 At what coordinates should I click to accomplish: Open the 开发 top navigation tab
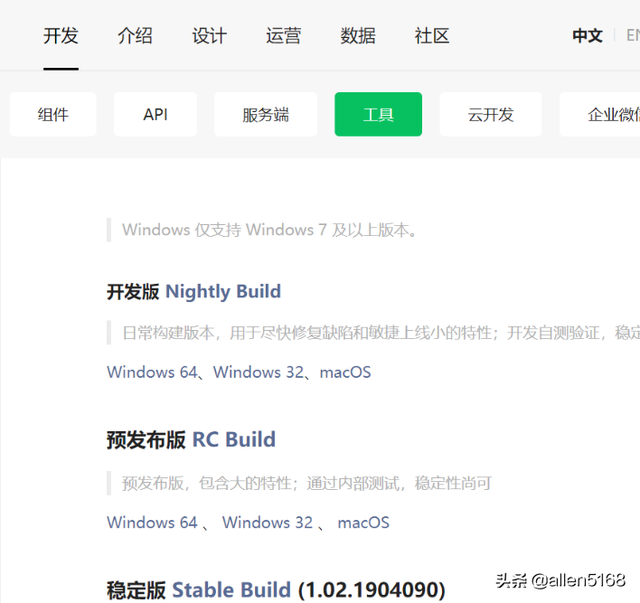click(61, 36)
